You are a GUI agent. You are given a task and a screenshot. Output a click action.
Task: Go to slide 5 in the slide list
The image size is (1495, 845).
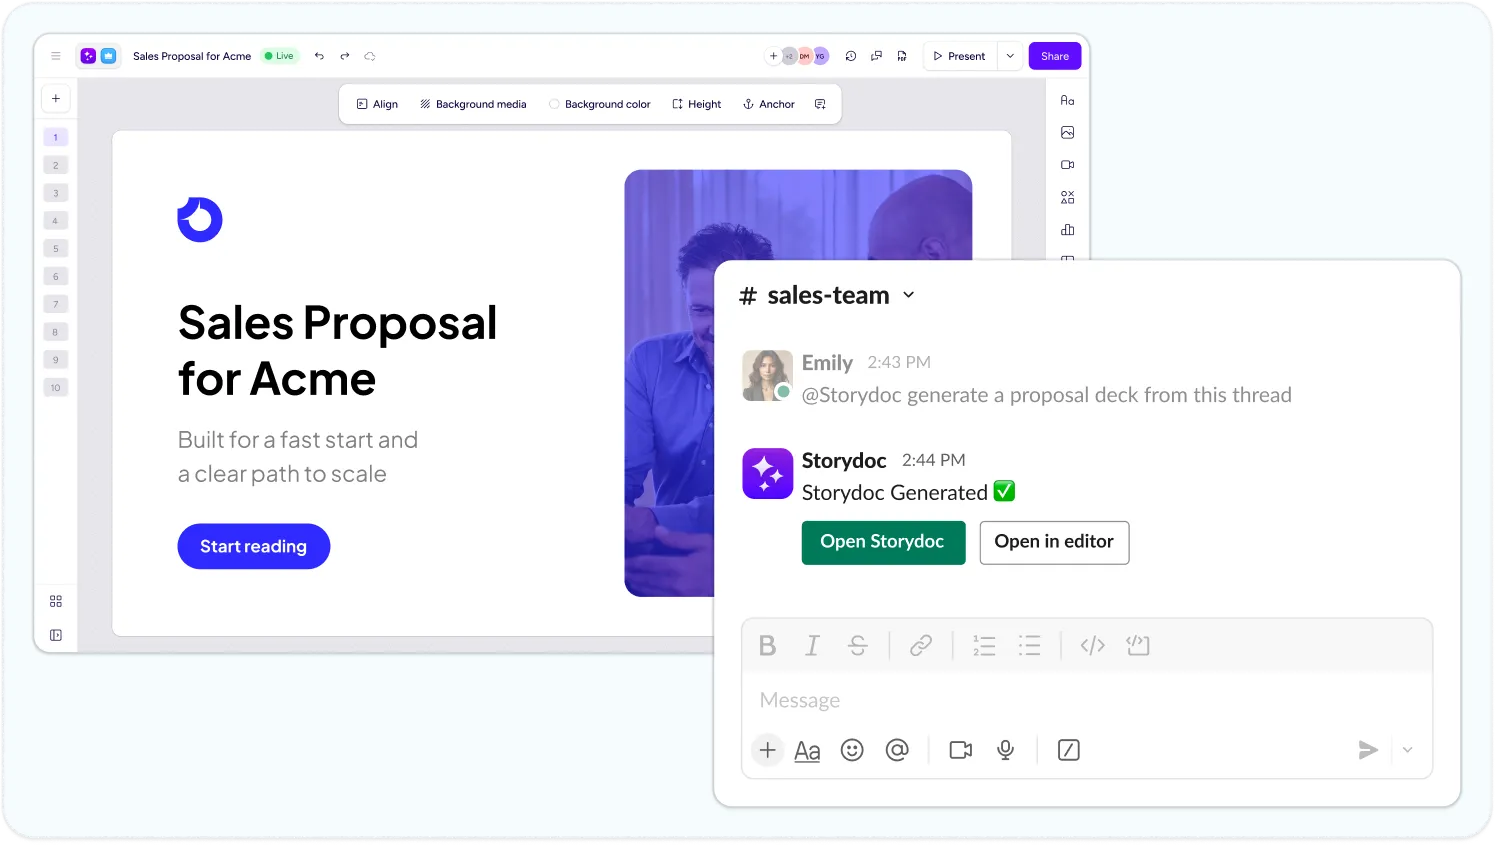56,248
